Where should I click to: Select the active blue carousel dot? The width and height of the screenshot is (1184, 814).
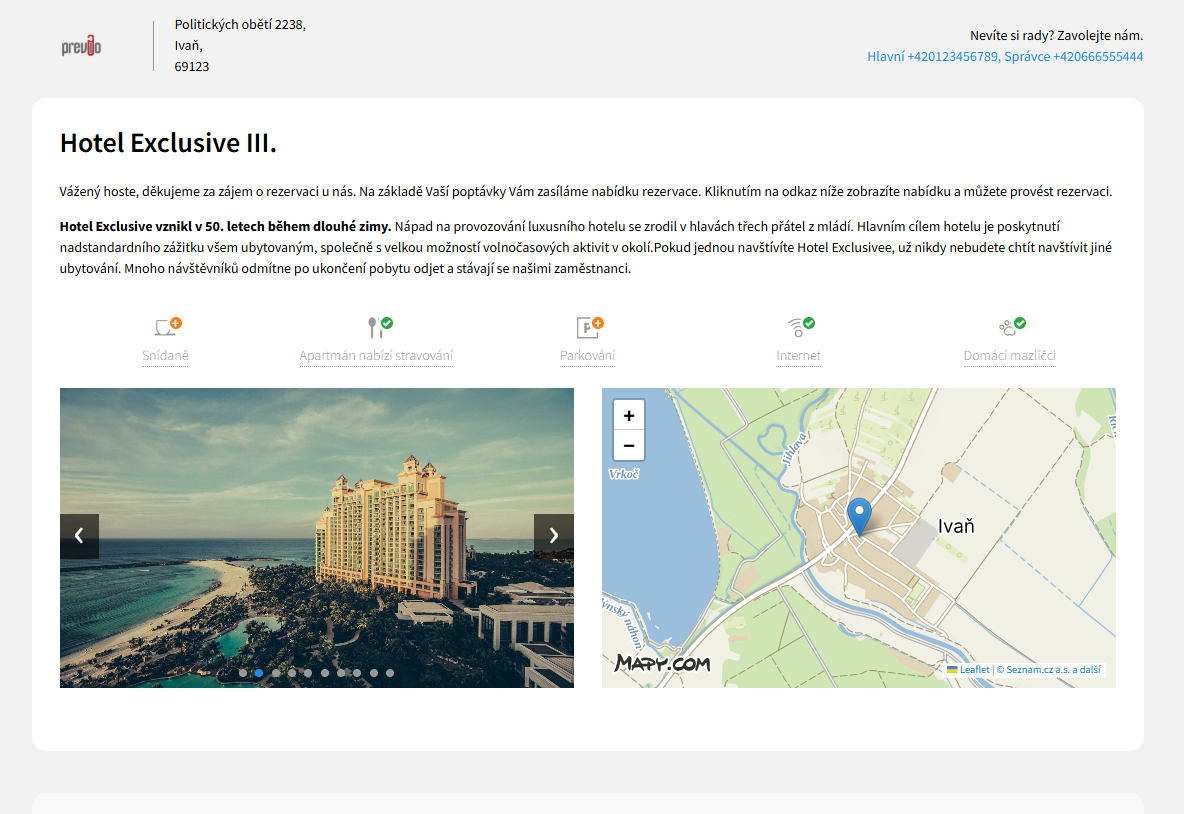(259, 673)
